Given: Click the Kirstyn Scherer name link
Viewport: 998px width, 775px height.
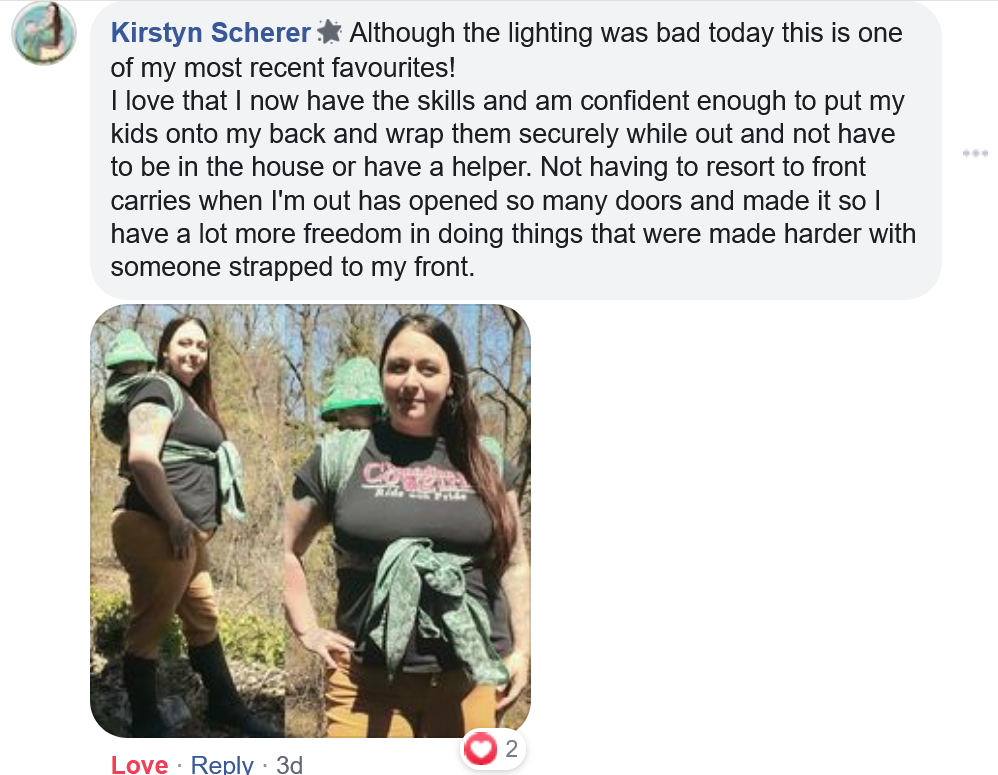Looking at the screenshot, I should [x=211, y=32].
